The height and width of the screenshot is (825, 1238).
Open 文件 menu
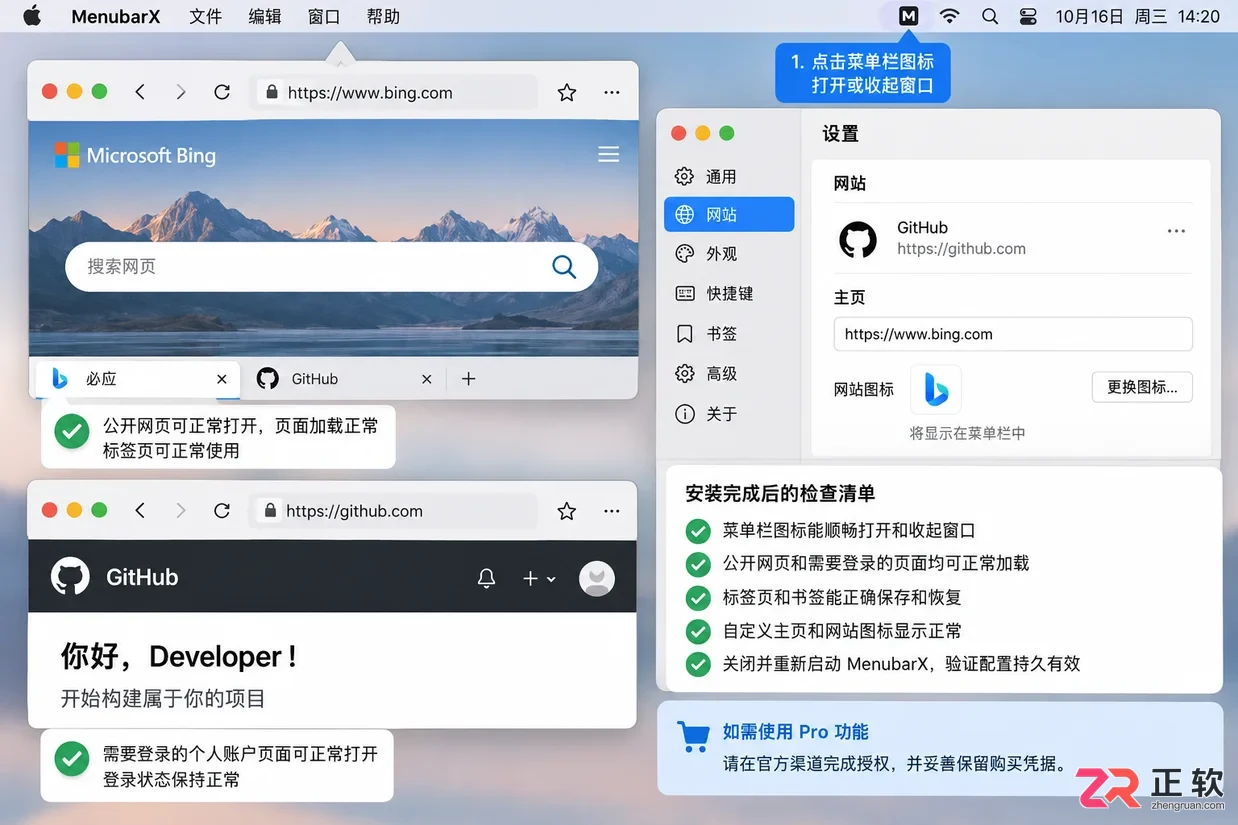[206, 16]
